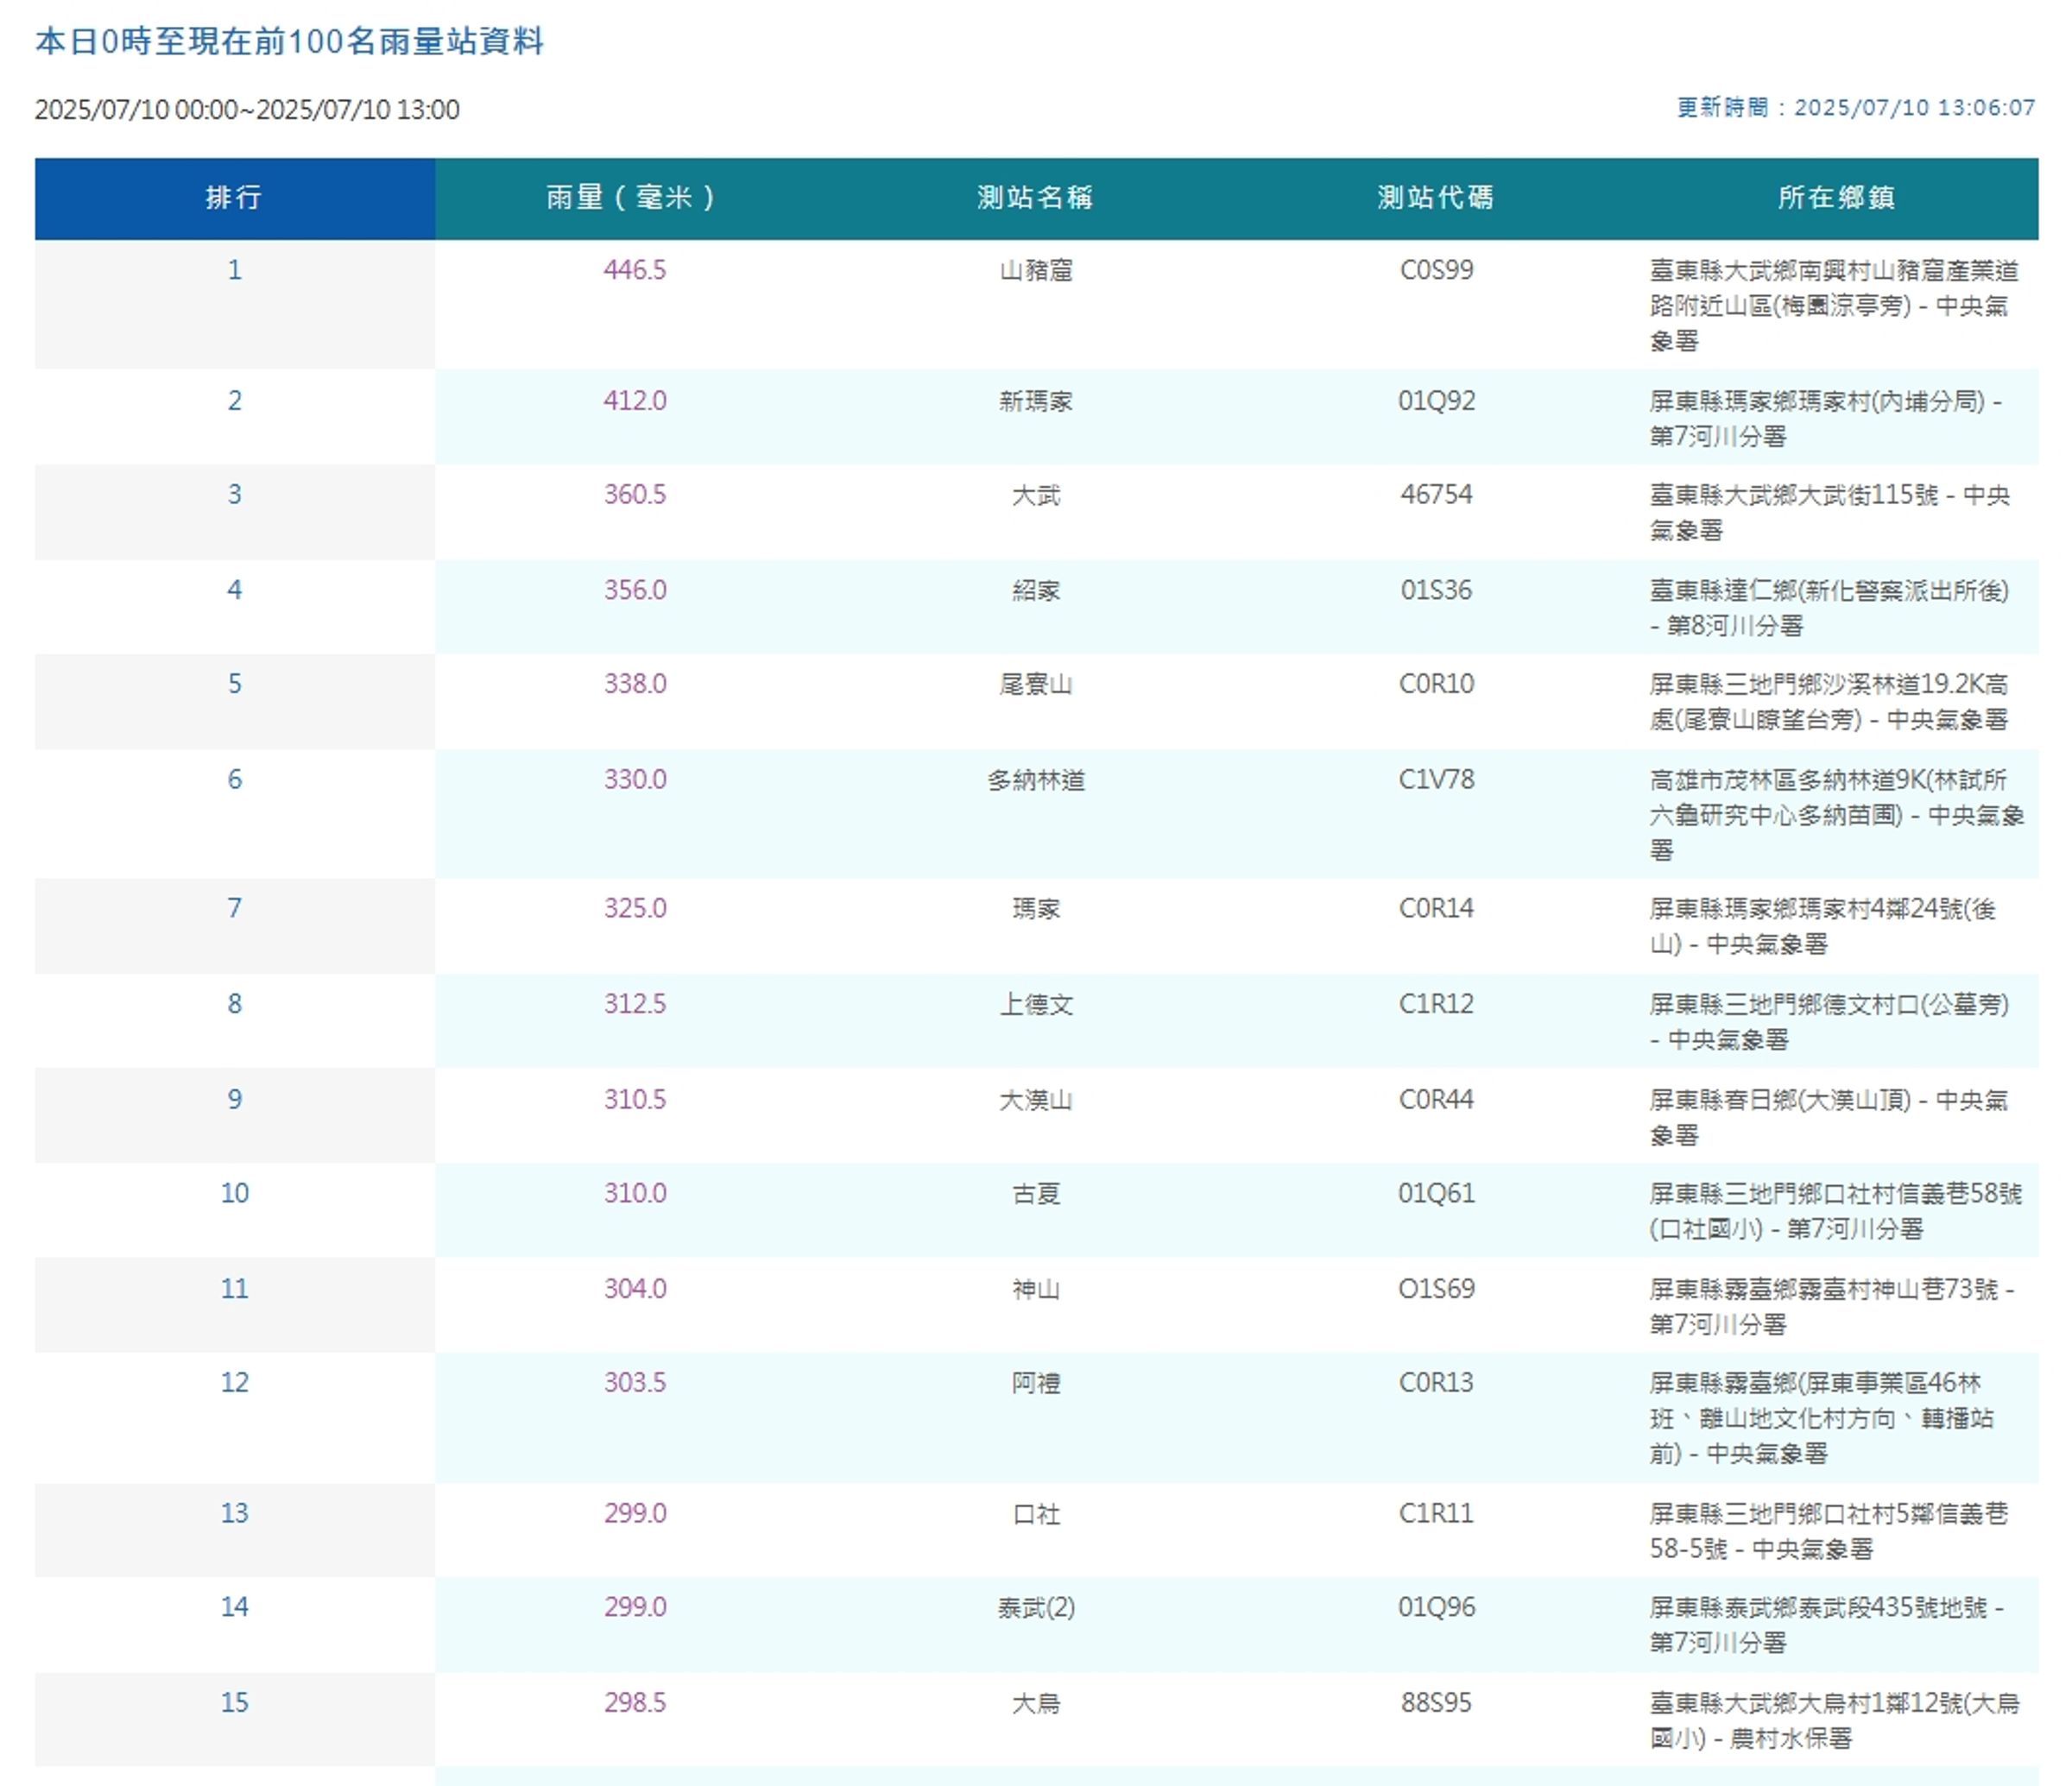Select the update time 2025/07/10 13:06:07
Viewport: 2072px width, 1786px height.
tap(1914, 108)
